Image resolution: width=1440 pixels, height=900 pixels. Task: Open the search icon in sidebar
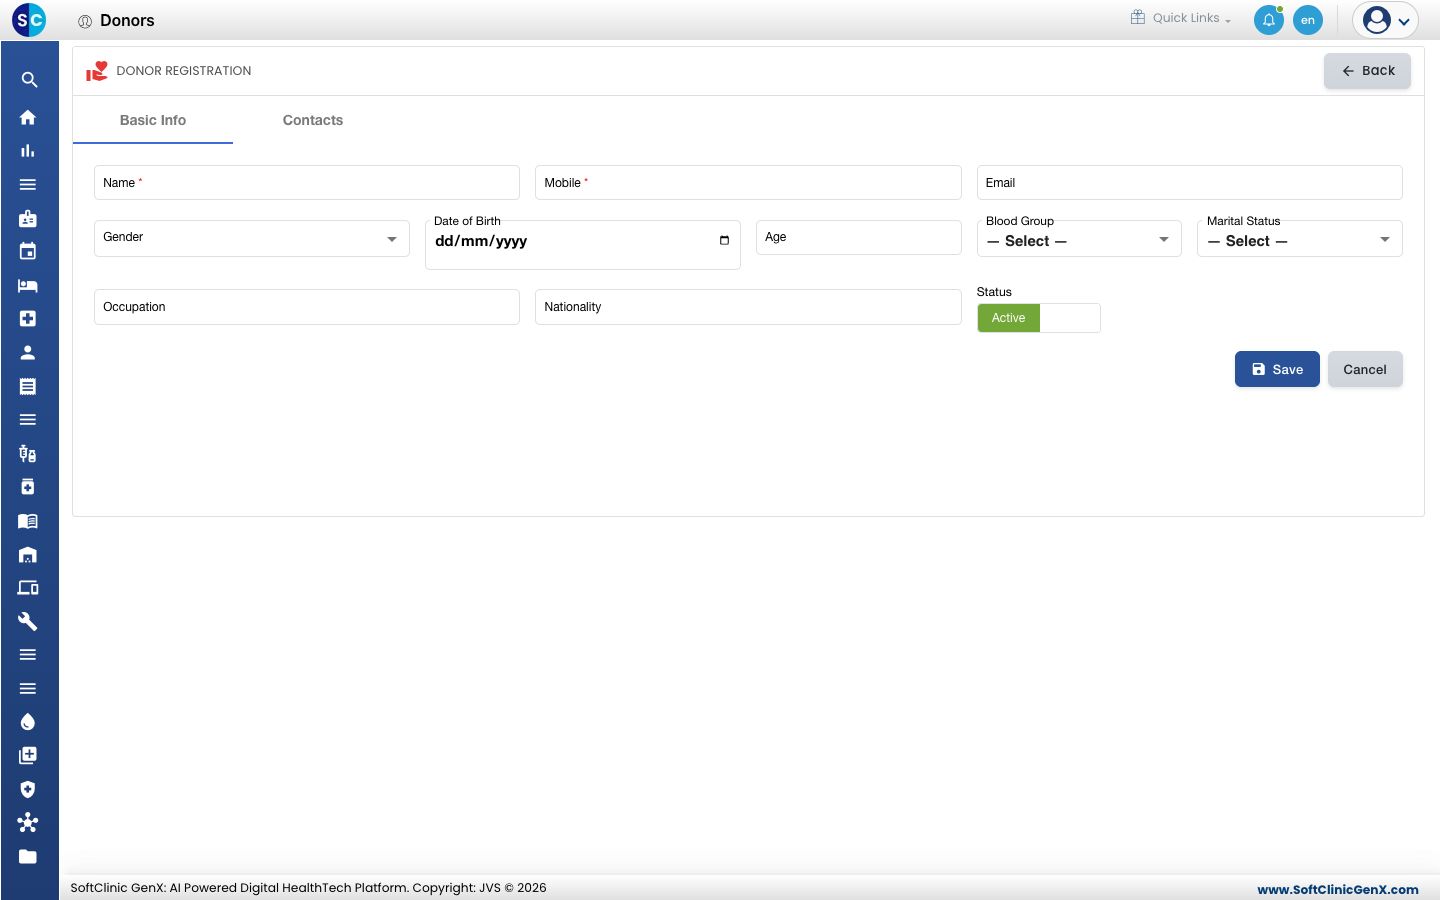(29, 80)
